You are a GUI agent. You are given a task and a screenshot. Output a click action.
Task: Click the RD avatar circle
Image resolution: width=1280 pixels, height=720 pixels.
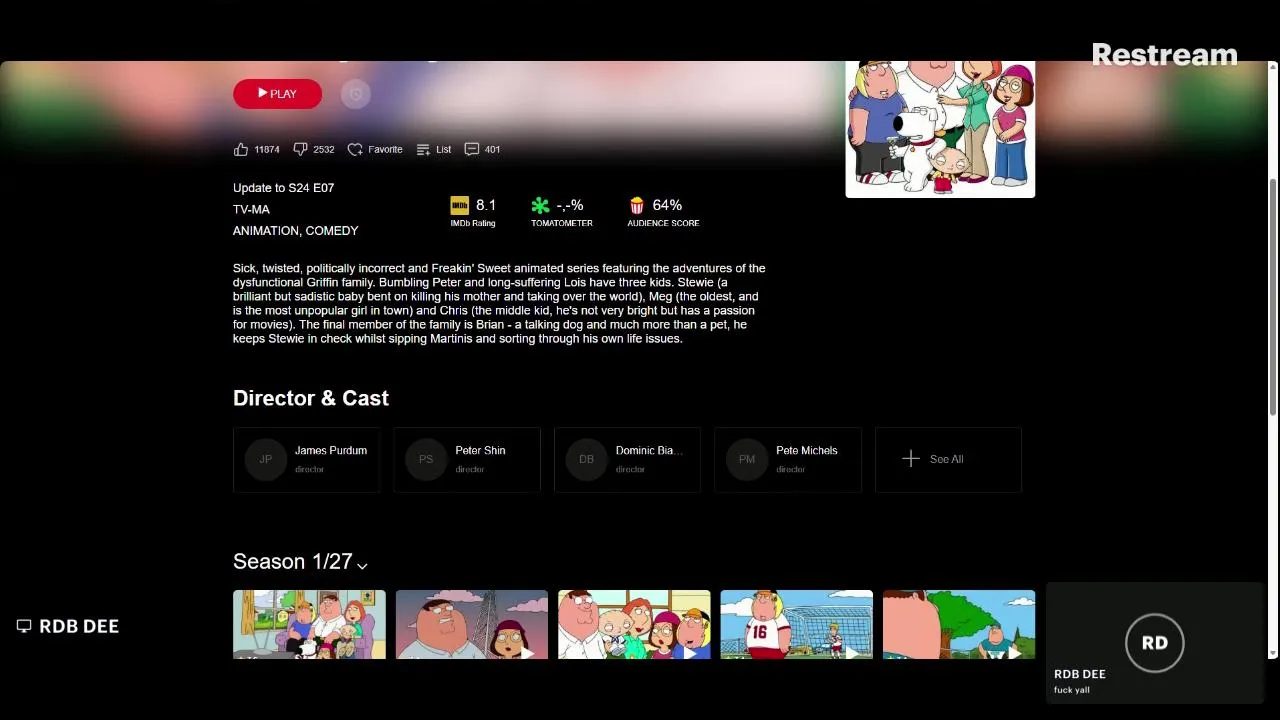[x=1155, y=643]
